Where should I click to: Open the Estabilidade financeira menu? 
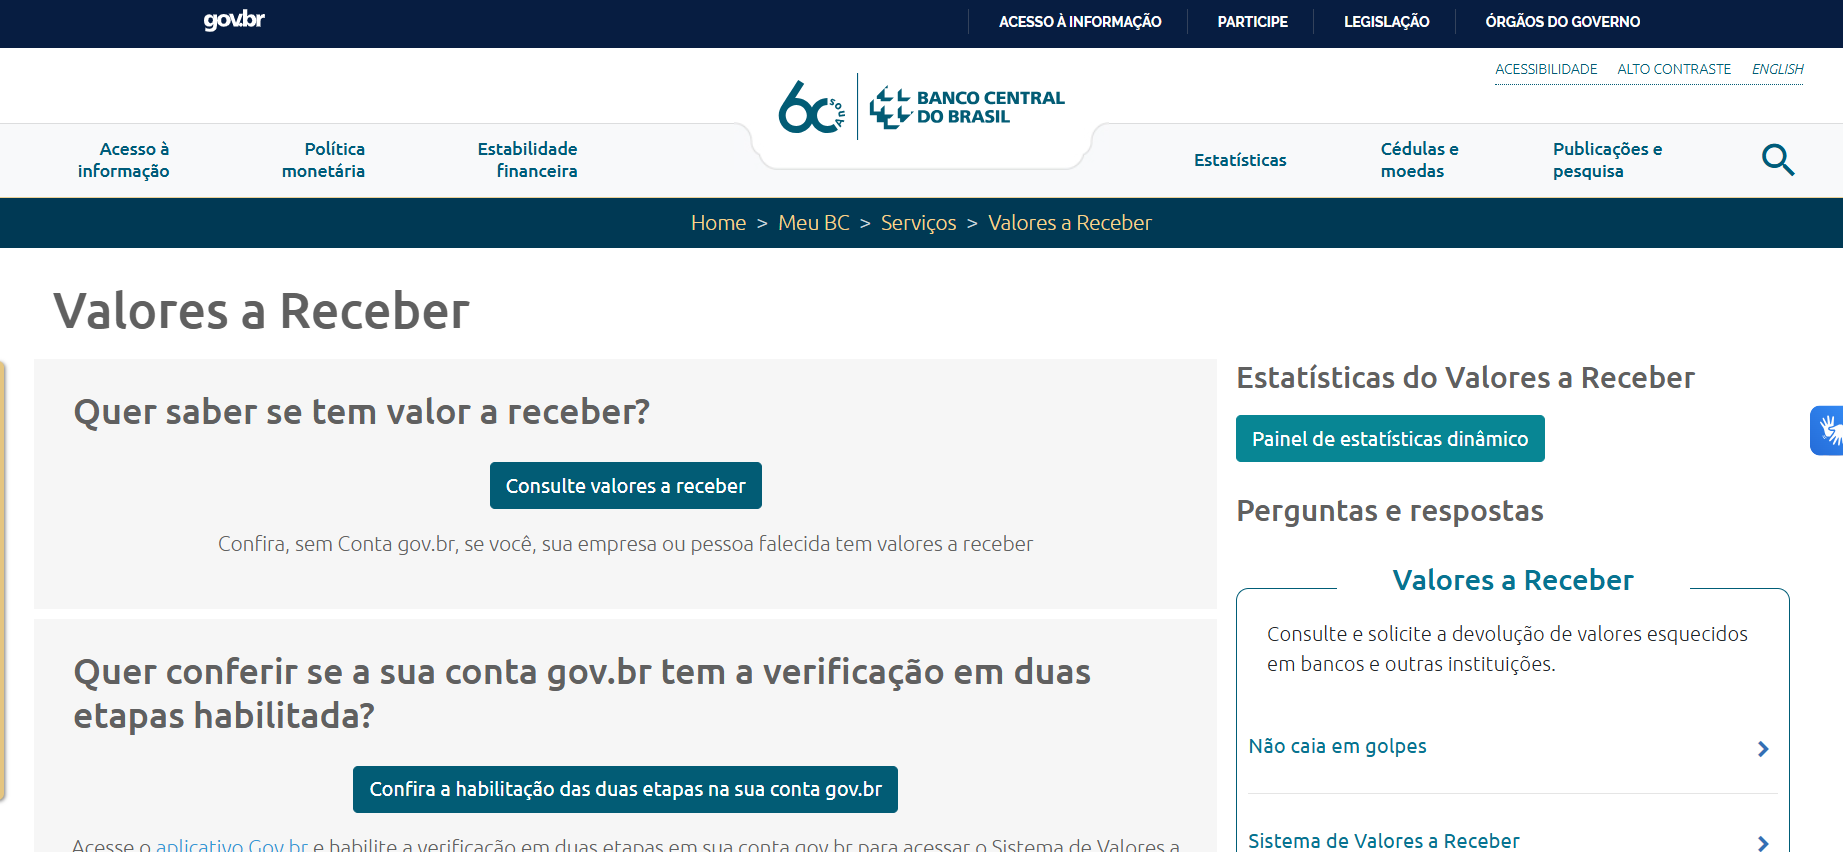pos(527,160)
